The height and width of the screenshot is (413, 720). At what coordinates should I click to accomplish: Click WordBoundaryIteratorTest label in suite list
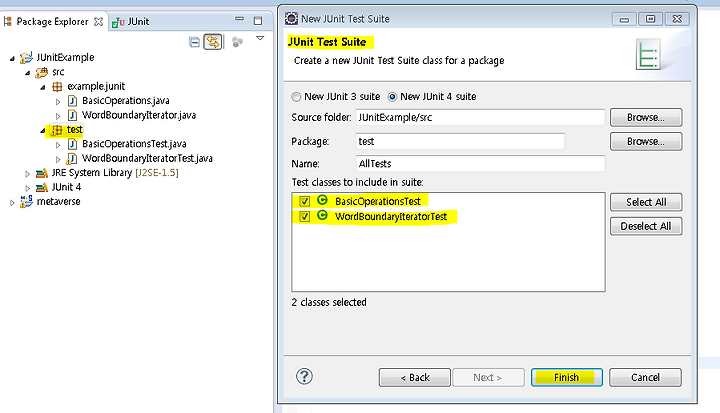(391, 216)
